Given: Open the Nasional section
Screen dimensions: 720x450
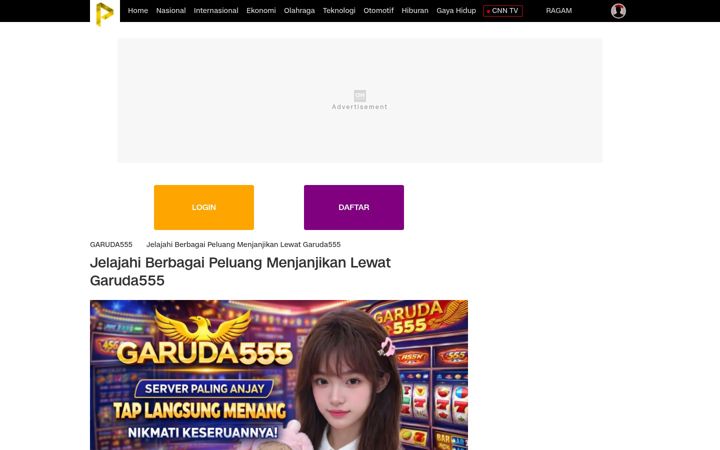Looking at the screenshot, I should (x=171, y=11).
